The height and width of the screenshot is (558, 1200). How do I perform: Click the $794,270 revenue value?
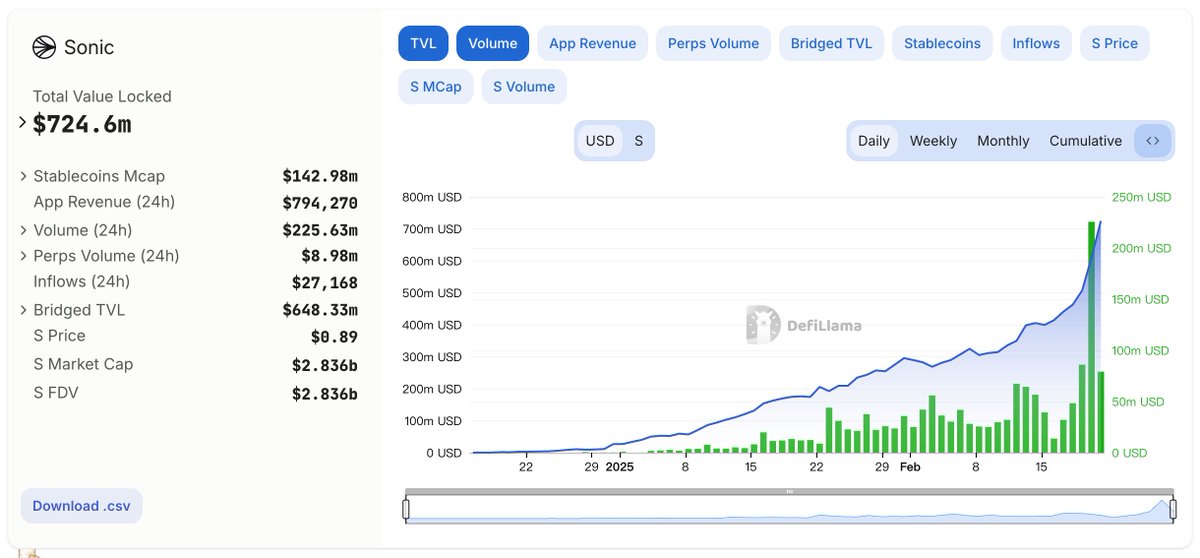click(320, 203)
